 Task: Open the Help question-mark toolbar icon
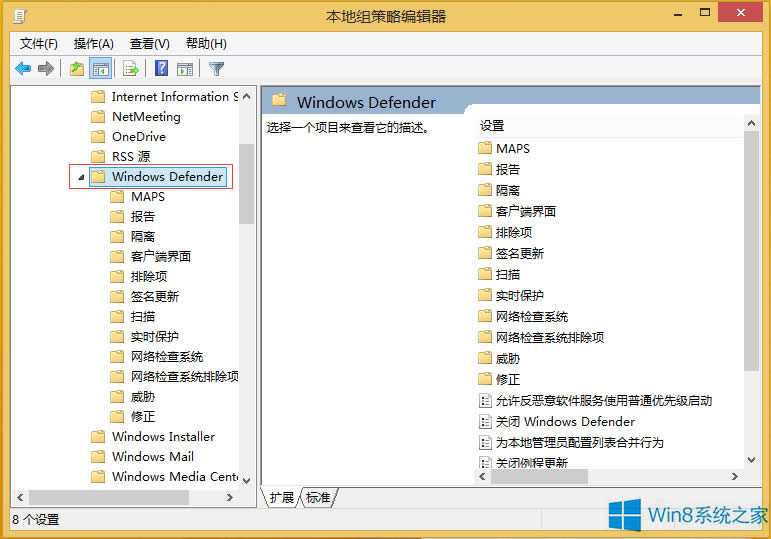(161, 68)
